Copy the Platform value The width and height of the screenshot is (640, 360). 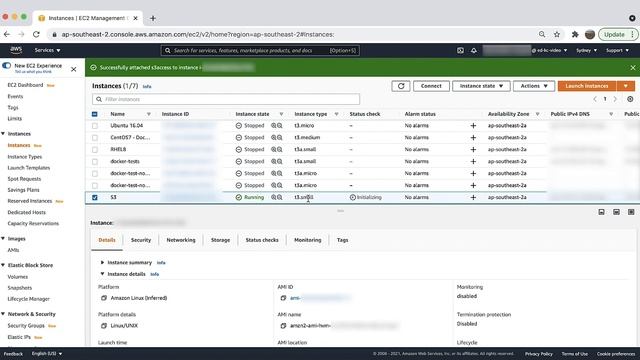104,298
